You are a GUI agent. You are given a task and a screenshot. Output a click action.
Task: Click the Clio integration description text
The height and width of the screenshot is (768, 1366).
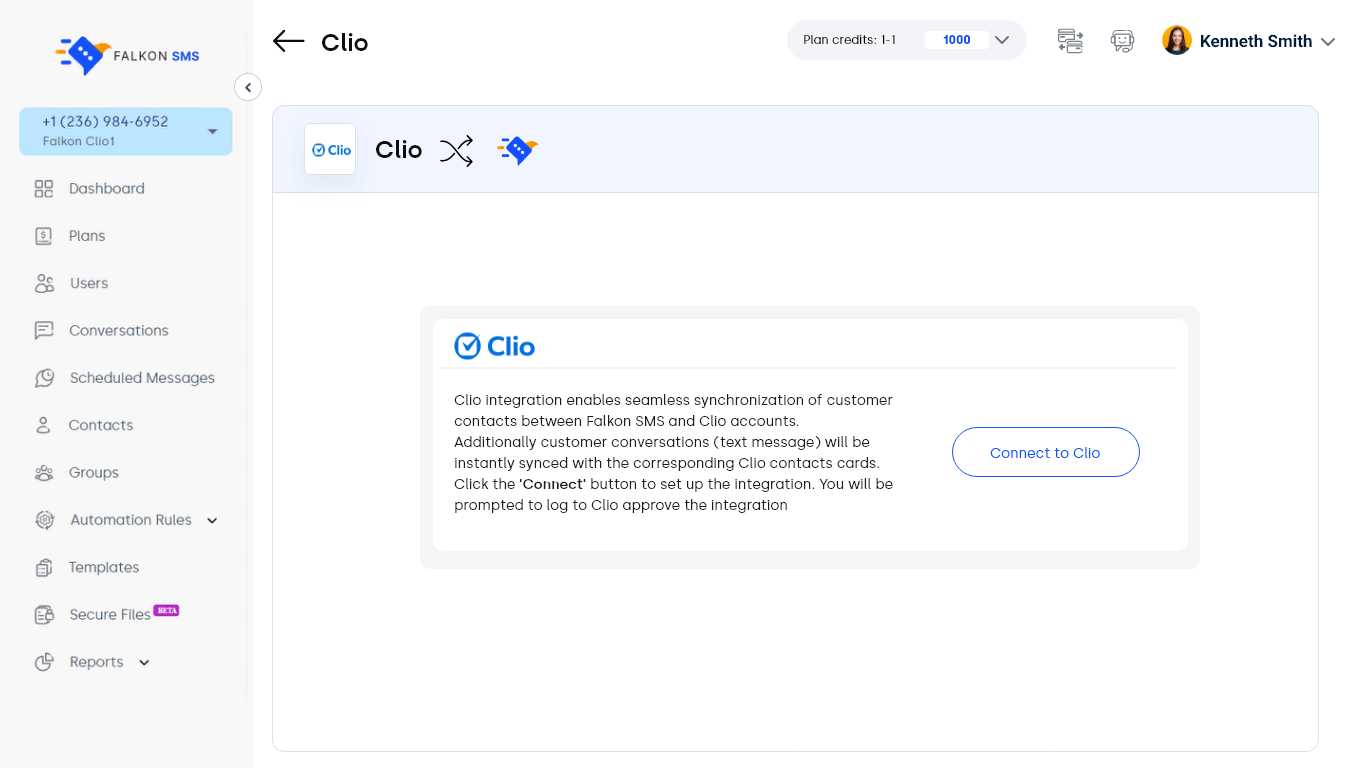[673, 453]
